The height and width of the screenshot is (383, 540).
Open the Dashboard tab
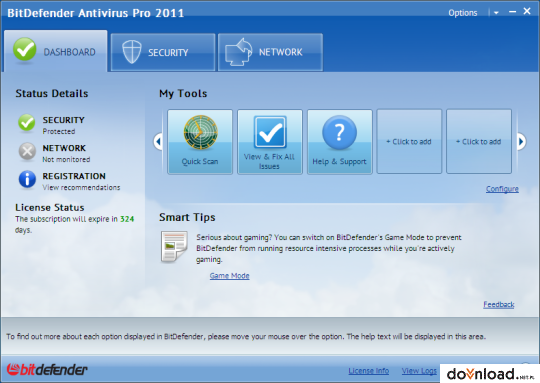point(56,51)
